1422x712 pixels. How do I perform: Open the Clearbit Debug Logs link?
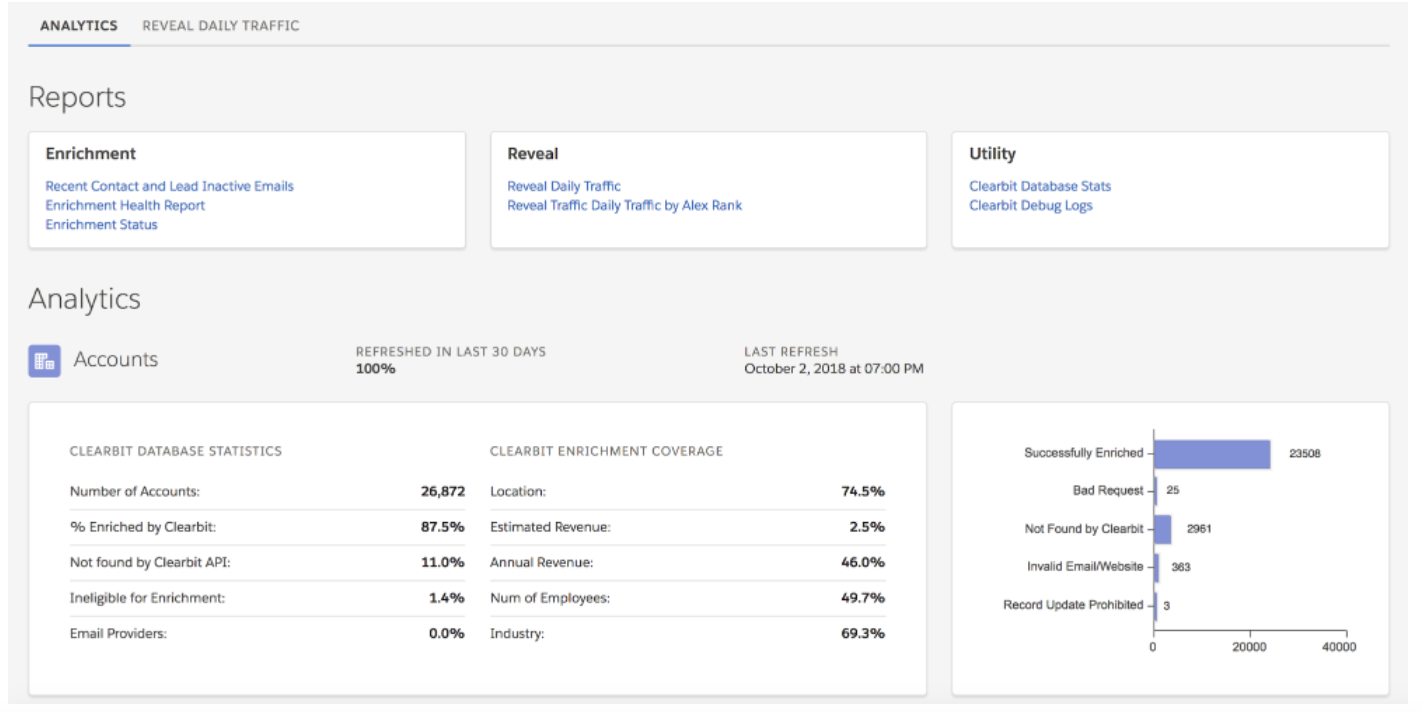(1031, 205)
